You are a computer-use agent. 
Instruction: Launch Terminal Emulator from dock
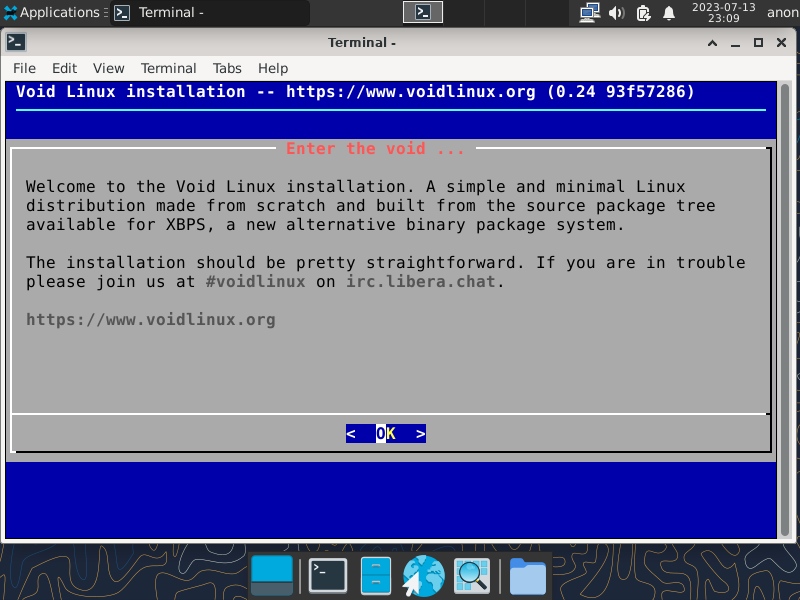328,576
